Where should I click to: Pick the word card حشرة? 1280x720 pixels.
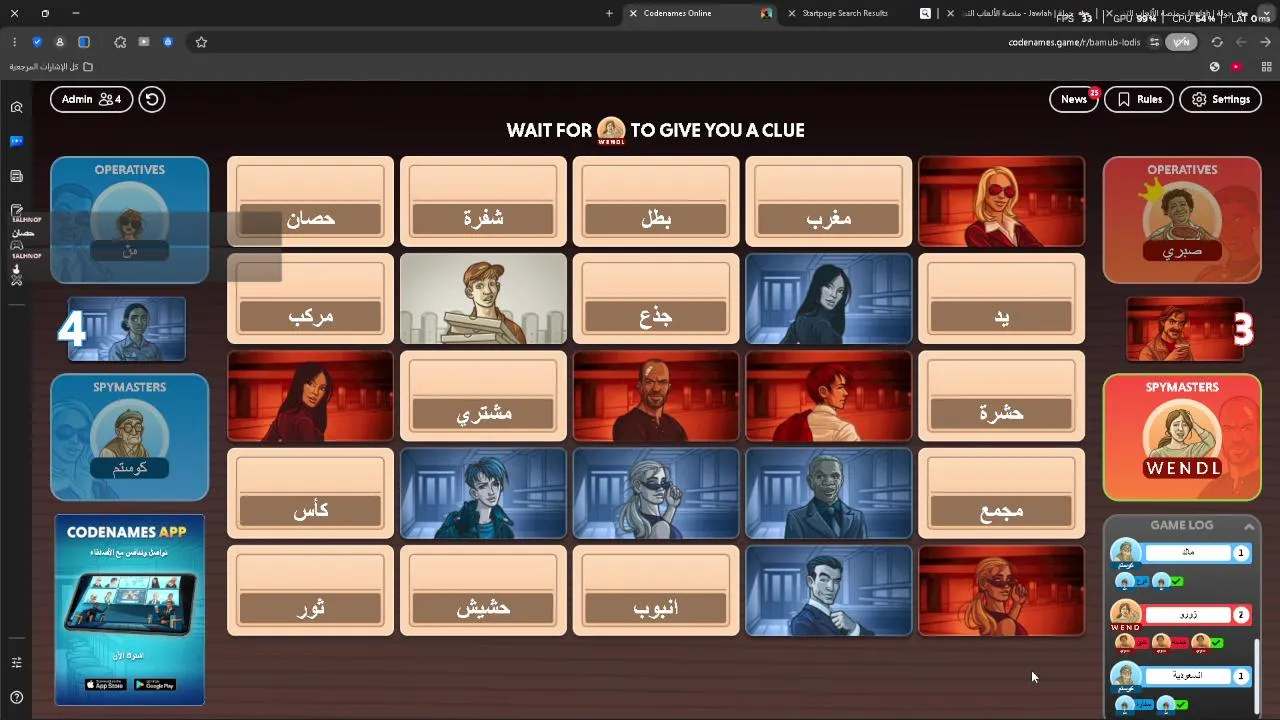(1001, 395)
